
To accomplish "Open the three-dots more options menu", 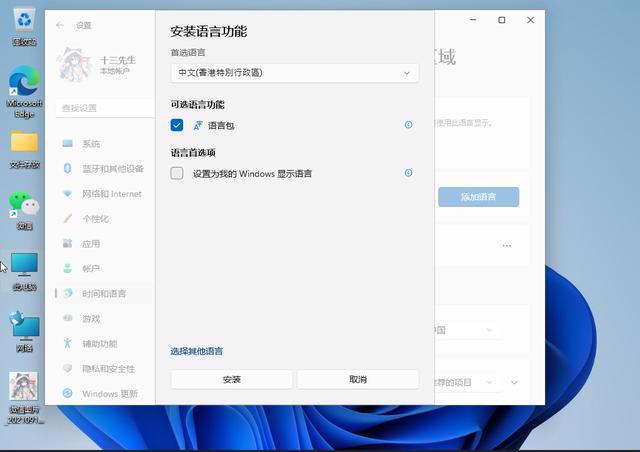I will 507,246.
